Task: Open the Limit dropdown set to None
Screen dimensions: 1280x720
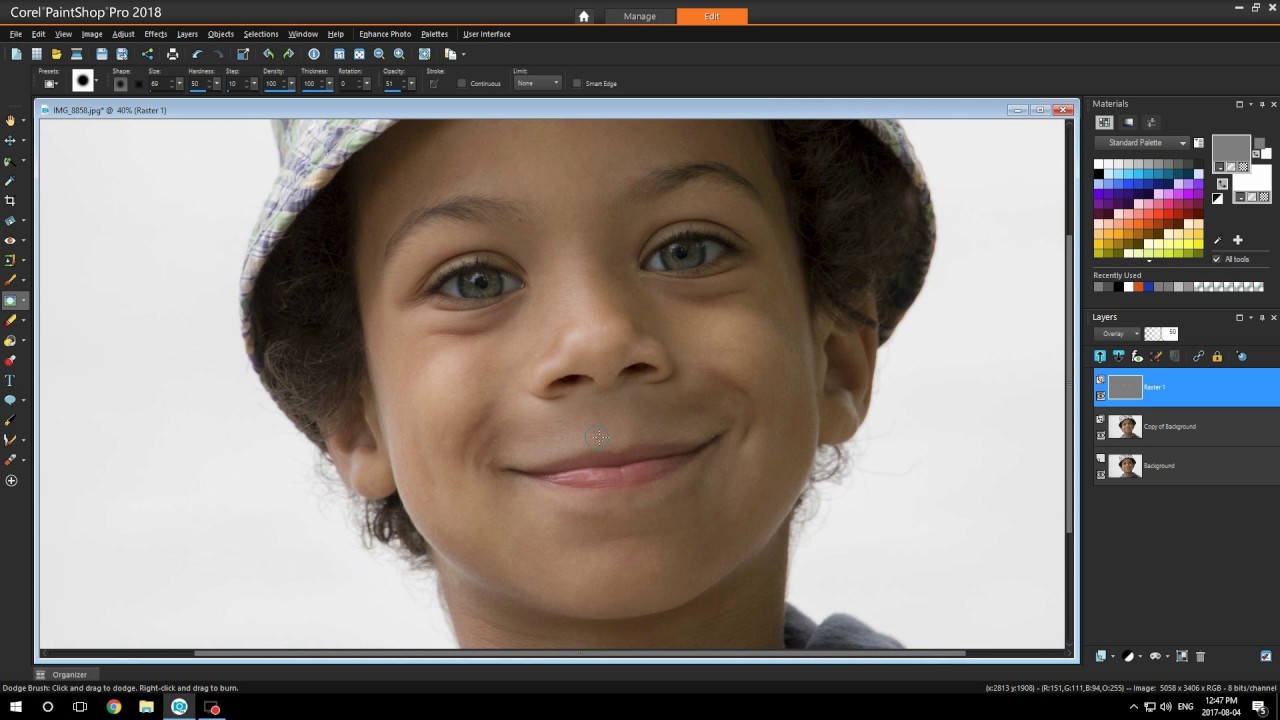Action: coord(537,83)
